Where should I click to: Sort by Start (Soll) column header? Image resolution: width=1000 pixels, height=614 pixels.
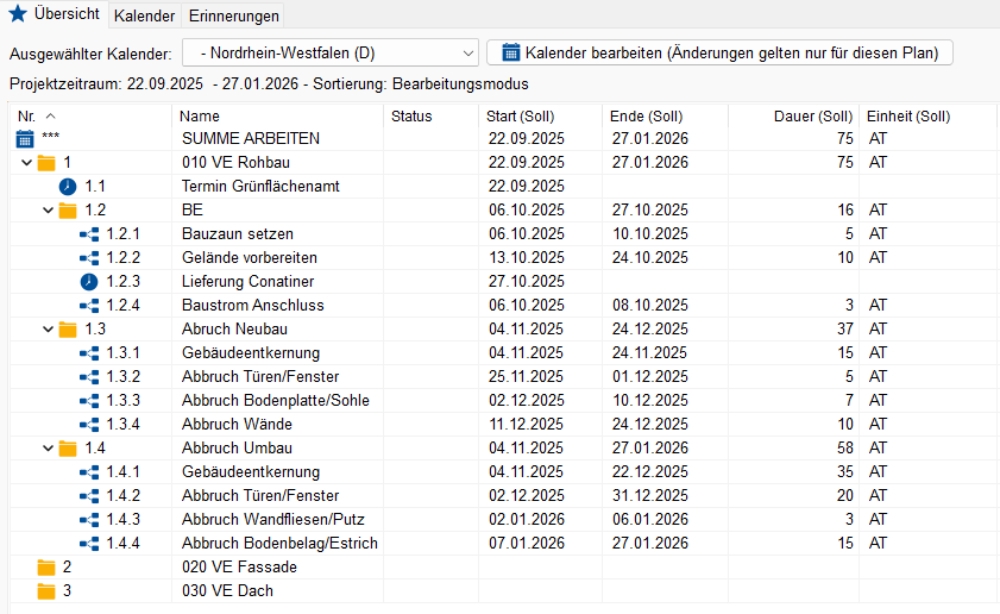coord(540,116)
